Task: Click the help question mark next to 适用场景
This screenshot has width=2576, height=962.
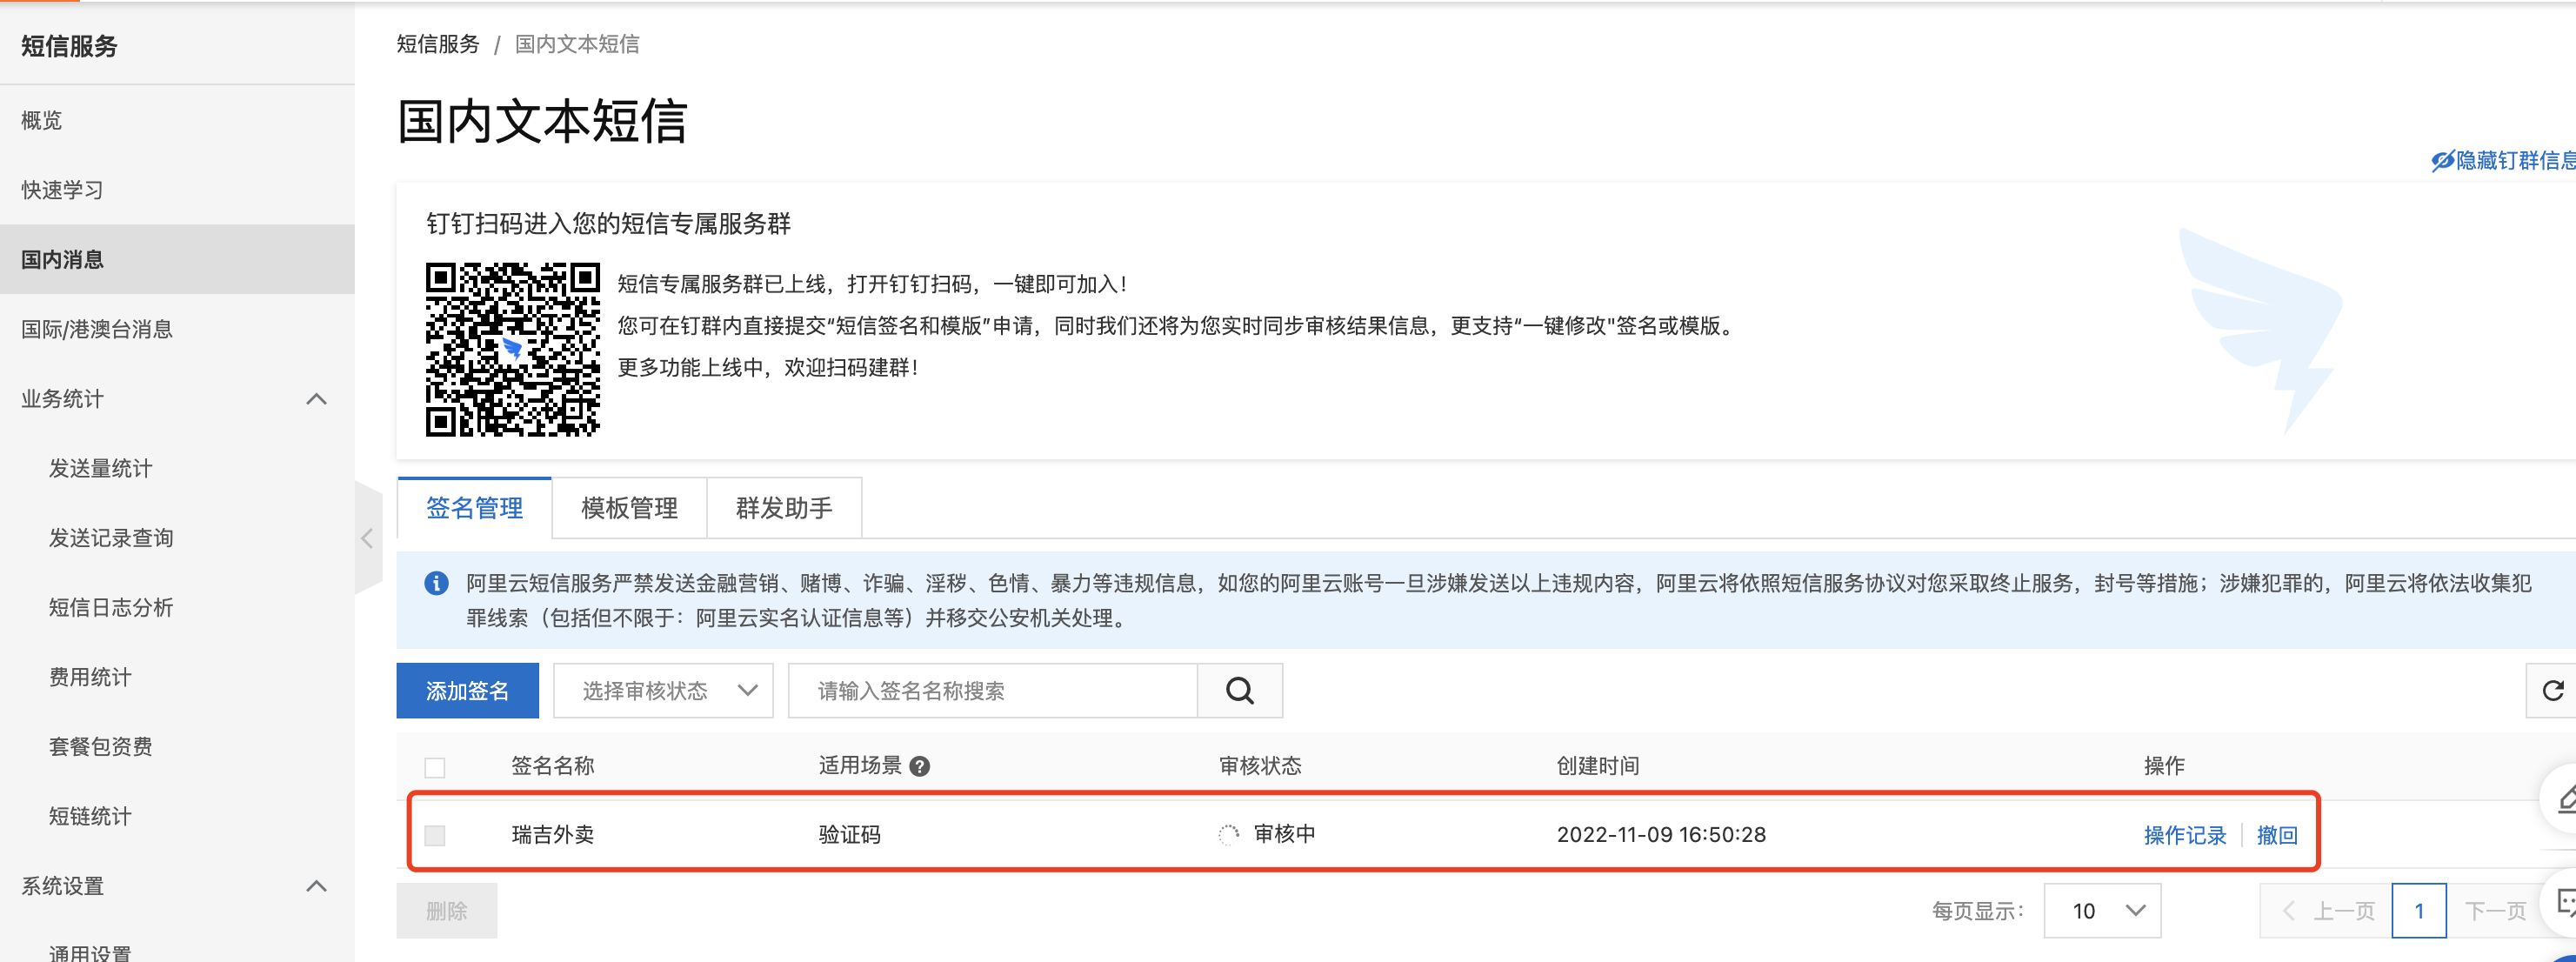Action: 920,766
